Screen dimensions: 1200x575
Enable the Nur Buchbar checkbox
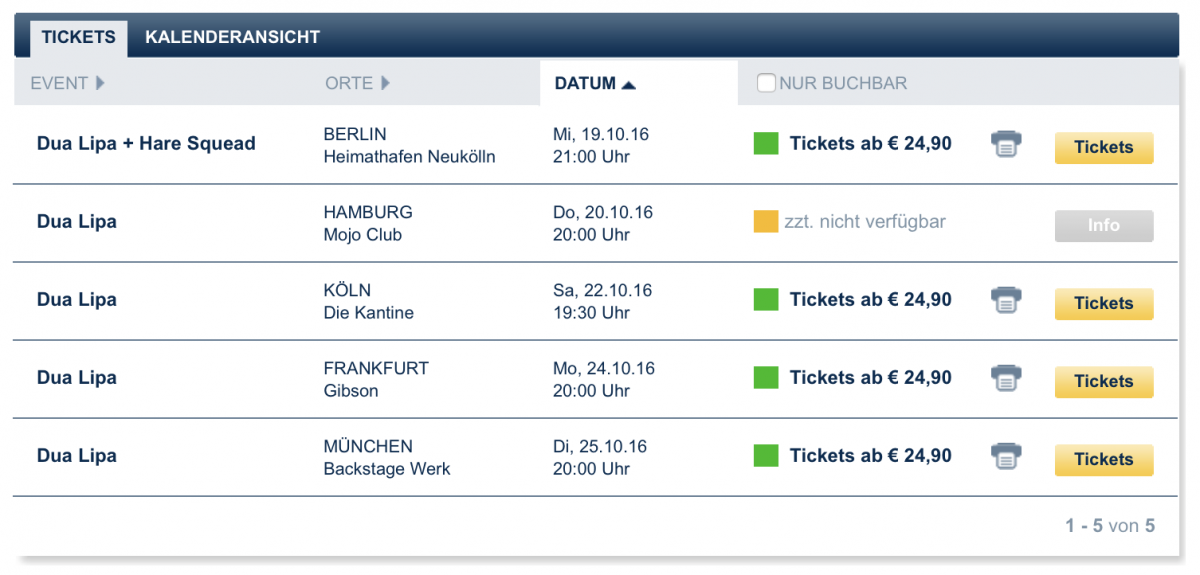tap(766, 84)
